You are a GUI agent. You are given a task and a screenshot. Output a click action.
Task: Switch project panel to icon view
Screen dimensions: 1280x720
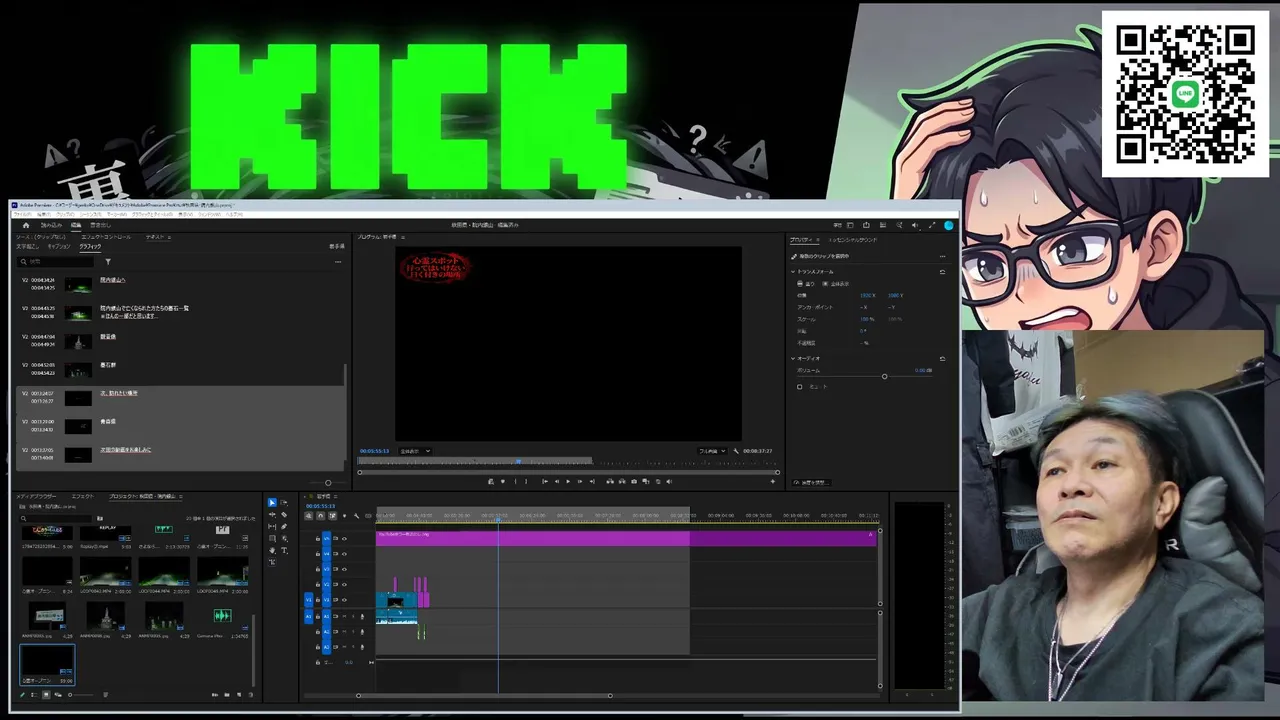click(x=45, y=695)
